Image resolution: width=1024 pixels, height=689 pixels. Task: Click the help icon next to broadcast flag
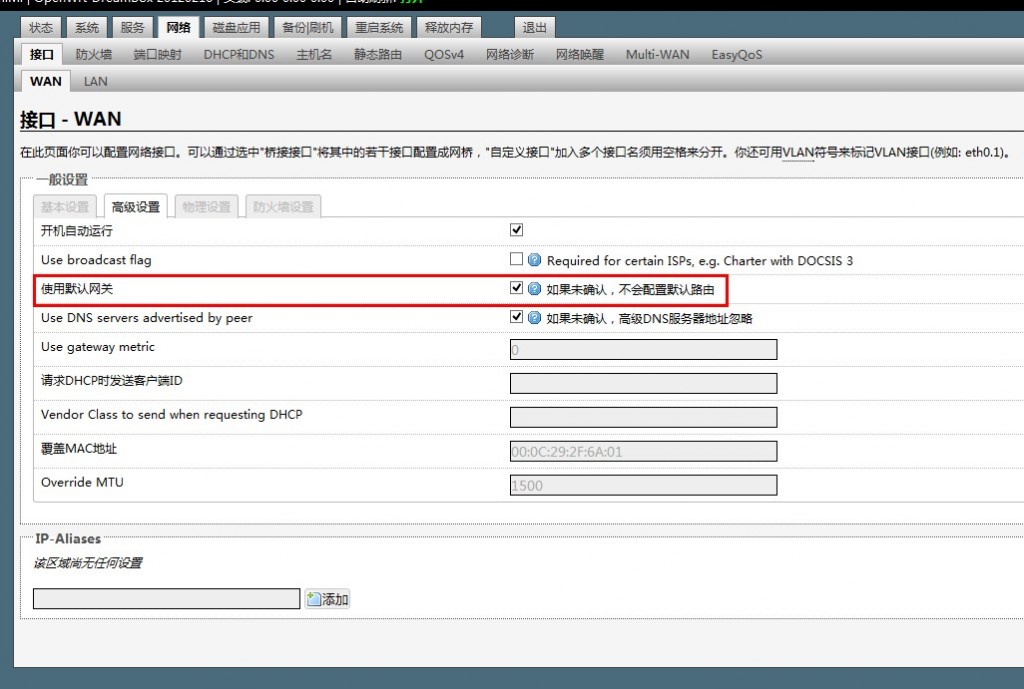click(534, 260)
